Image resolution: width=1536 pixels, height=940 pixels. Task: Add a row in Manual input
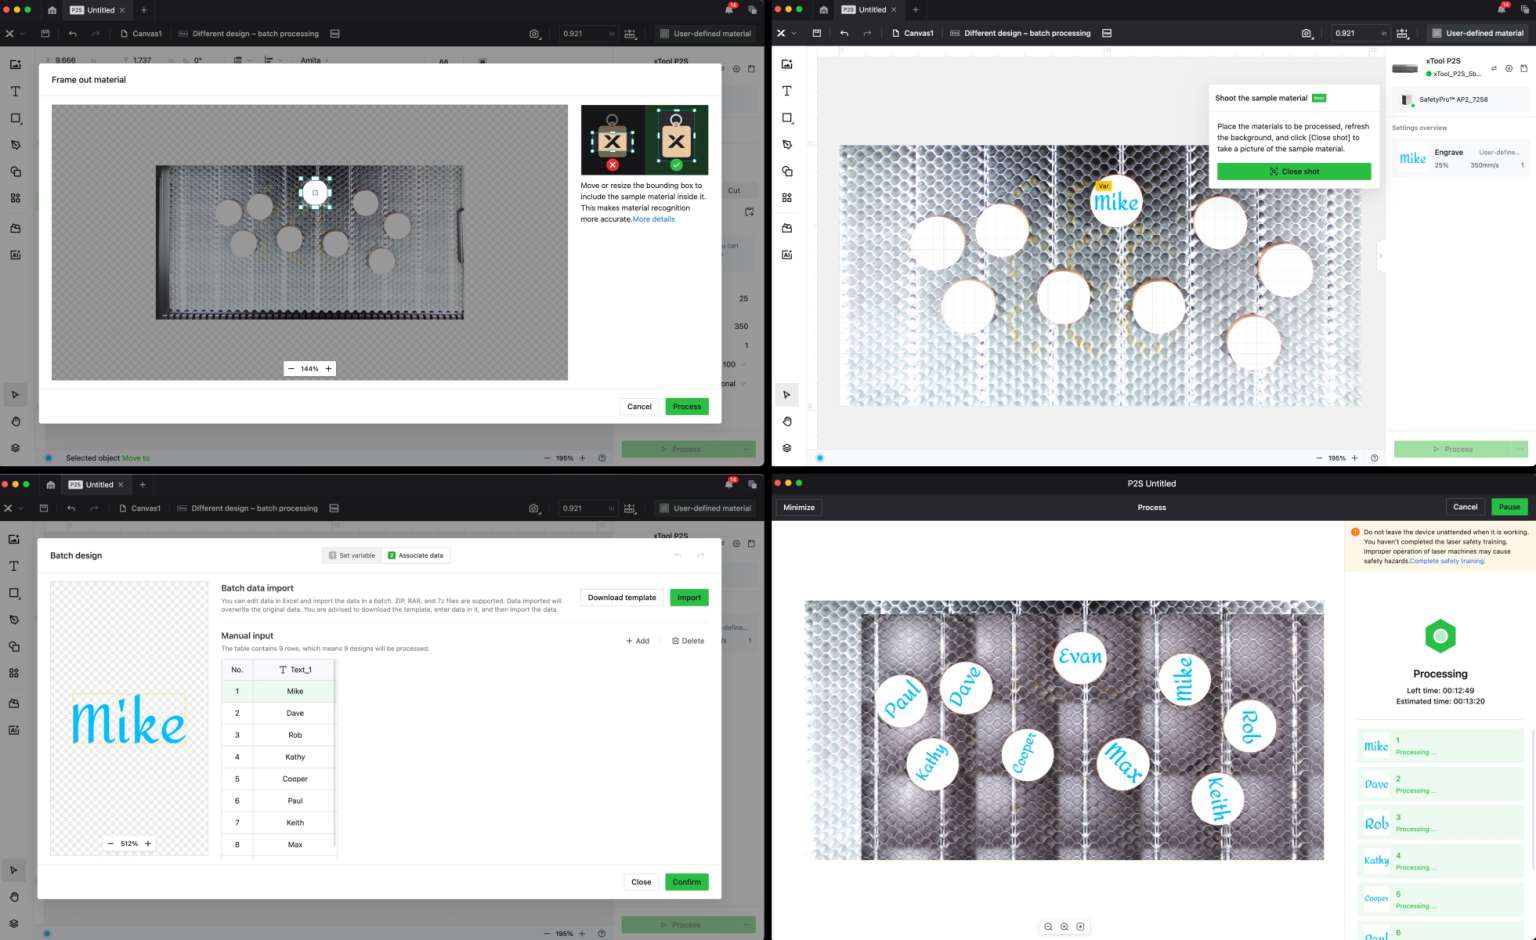(637, 641)
